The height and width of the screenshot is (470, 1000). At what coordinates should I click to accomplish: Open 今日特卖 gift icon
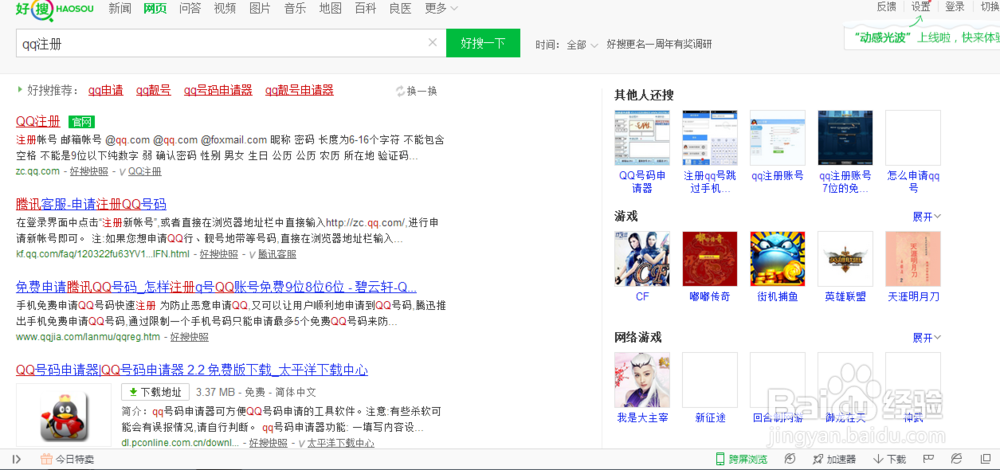tap(46, 459)
